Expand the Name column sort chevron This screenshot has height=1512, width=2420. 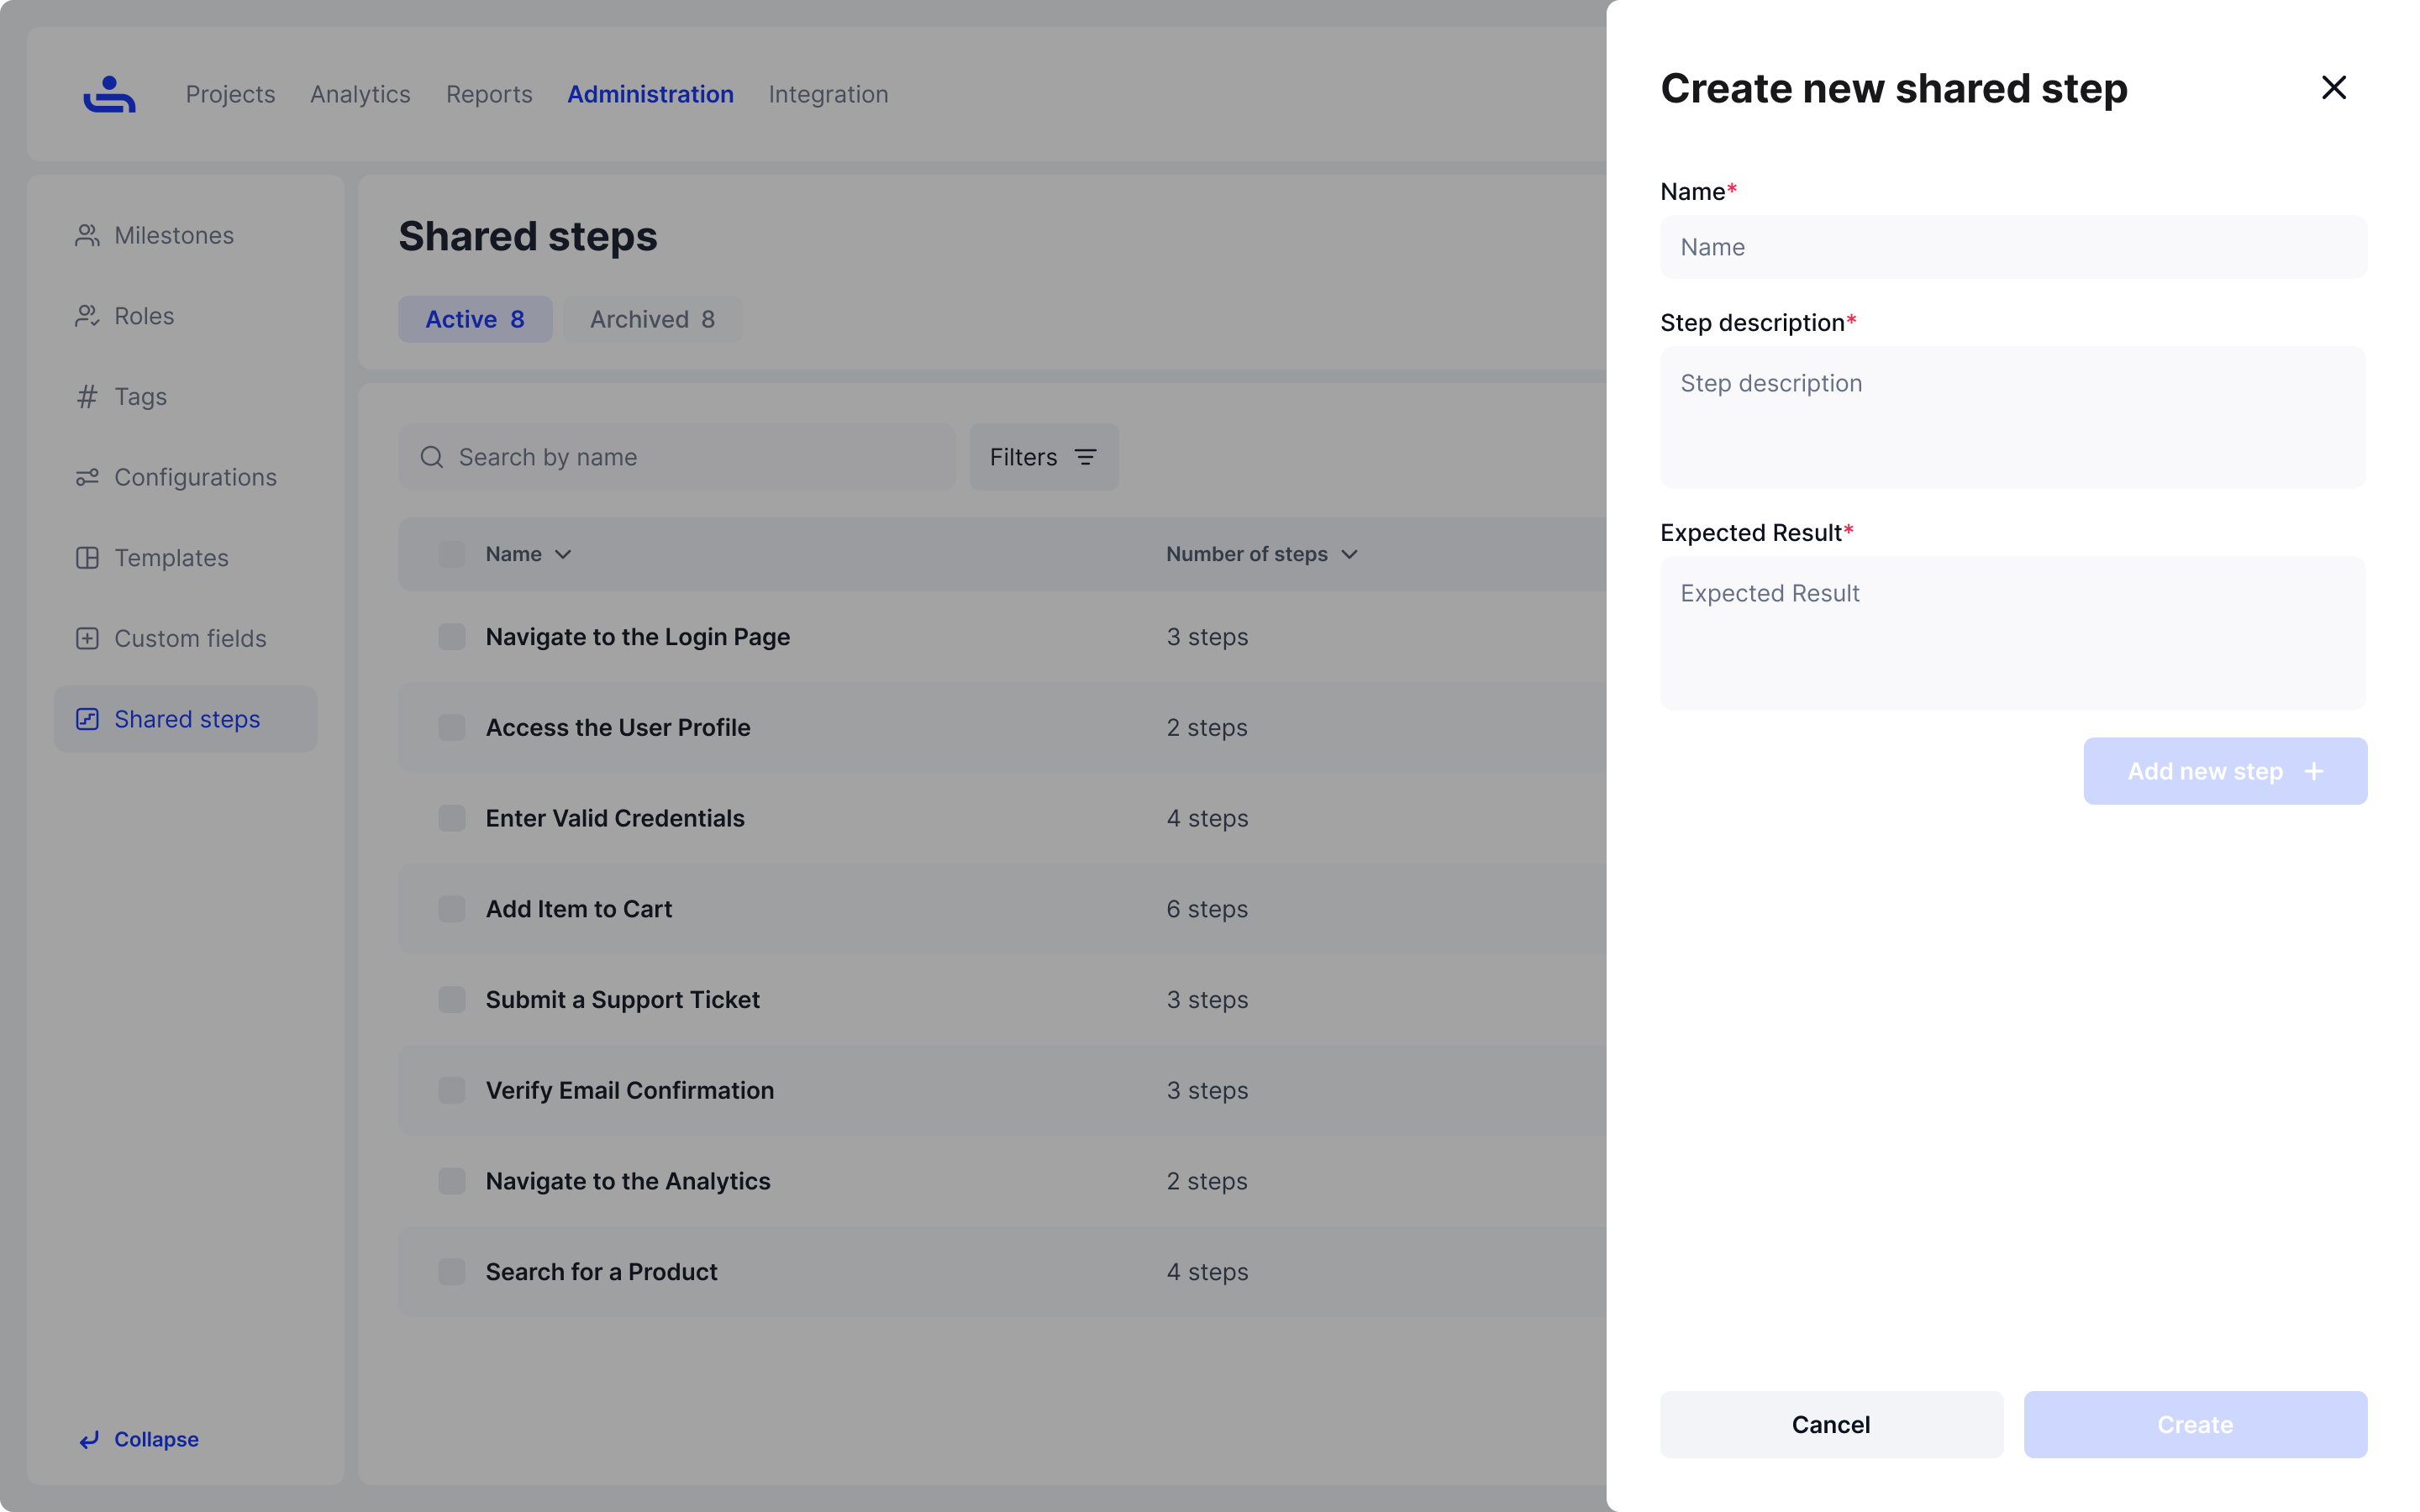(563, 554)
